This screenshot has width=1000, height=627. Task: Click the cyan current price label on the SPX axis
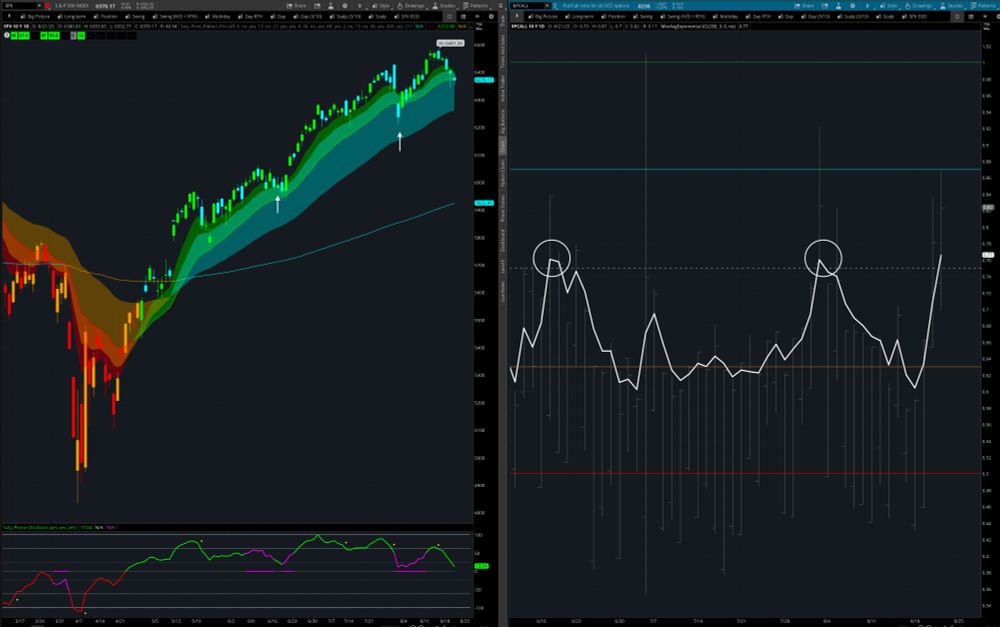pyautogui.click(x=484, y=80)
